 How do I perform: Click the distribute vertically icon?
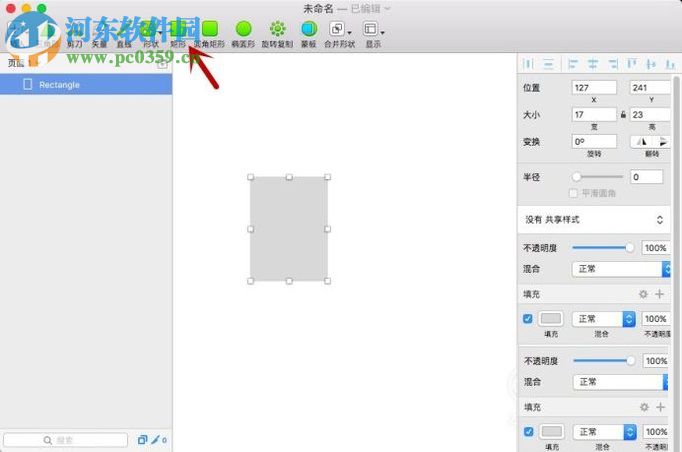(548, 64)
